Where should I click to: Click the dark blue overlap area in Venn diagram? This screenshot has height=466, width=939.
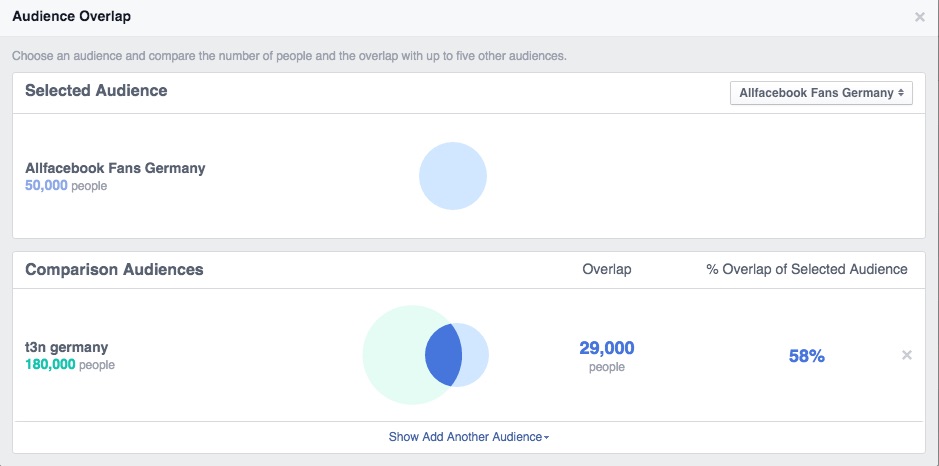click(x=443, y=355)
